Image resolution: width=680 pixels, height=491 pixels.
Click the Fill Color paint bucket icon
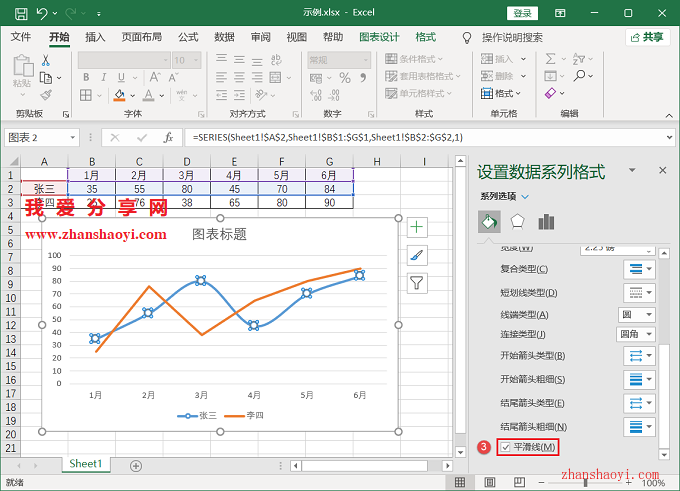tap(119, 95)
